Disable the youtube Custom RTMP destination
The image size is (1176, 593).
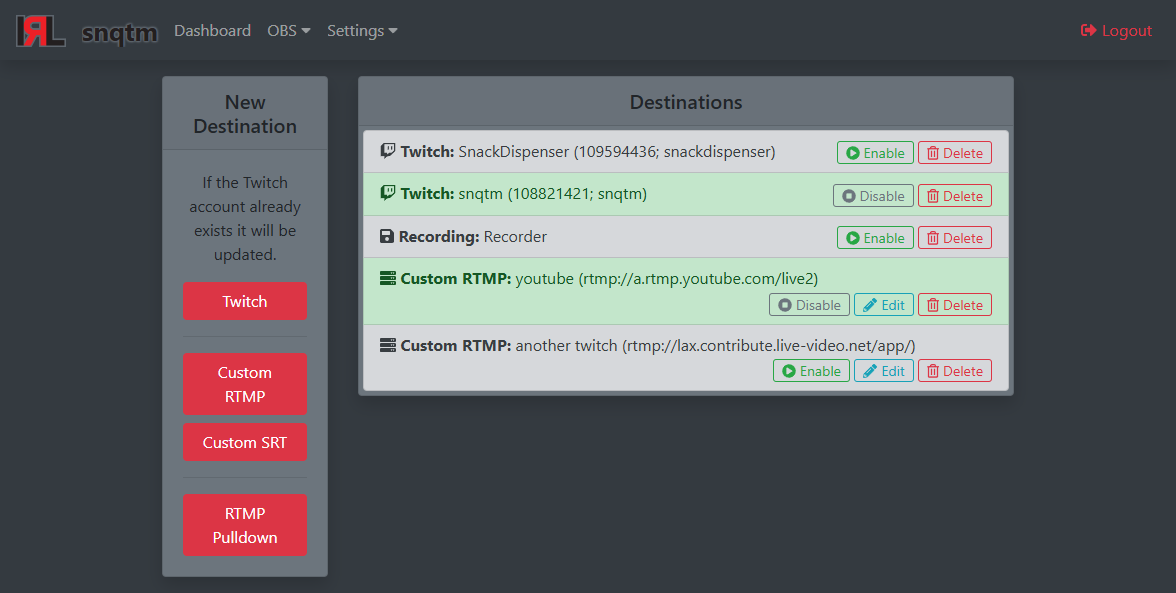pyautogui.click(x=809, y=305)
